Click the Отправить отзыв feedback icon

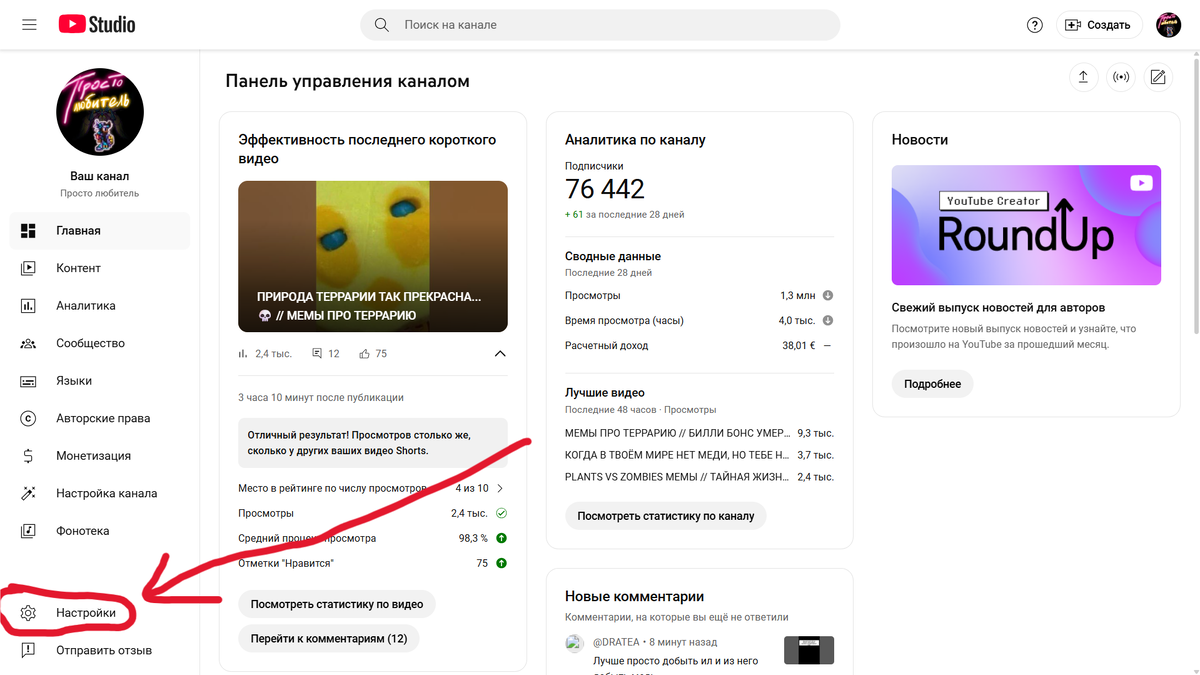point(28,650)
